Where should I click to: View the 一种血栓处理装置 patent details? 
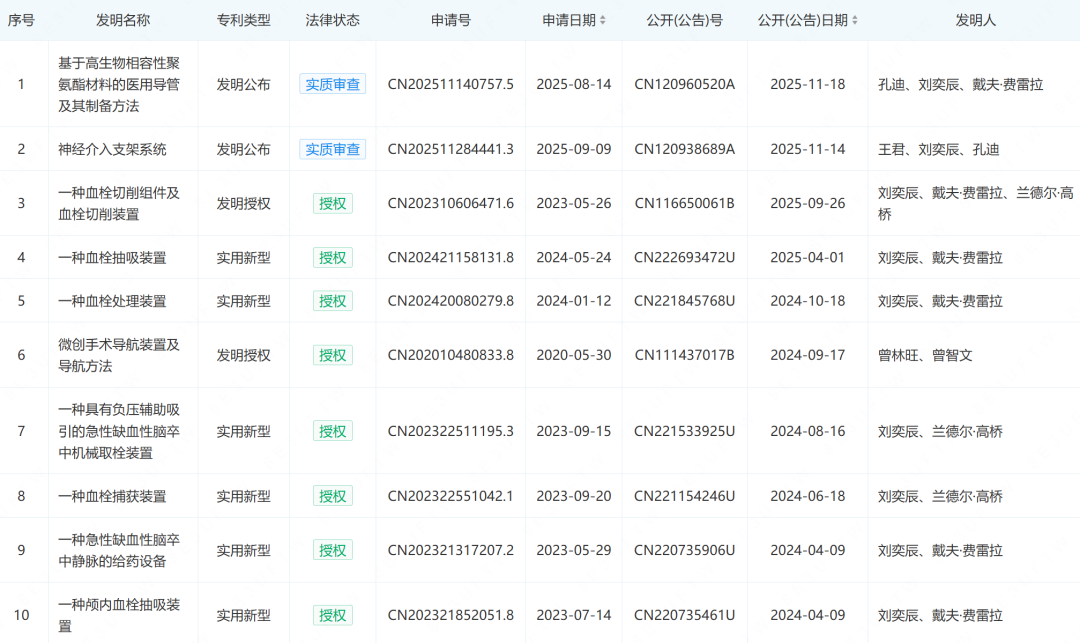[112, 301]
